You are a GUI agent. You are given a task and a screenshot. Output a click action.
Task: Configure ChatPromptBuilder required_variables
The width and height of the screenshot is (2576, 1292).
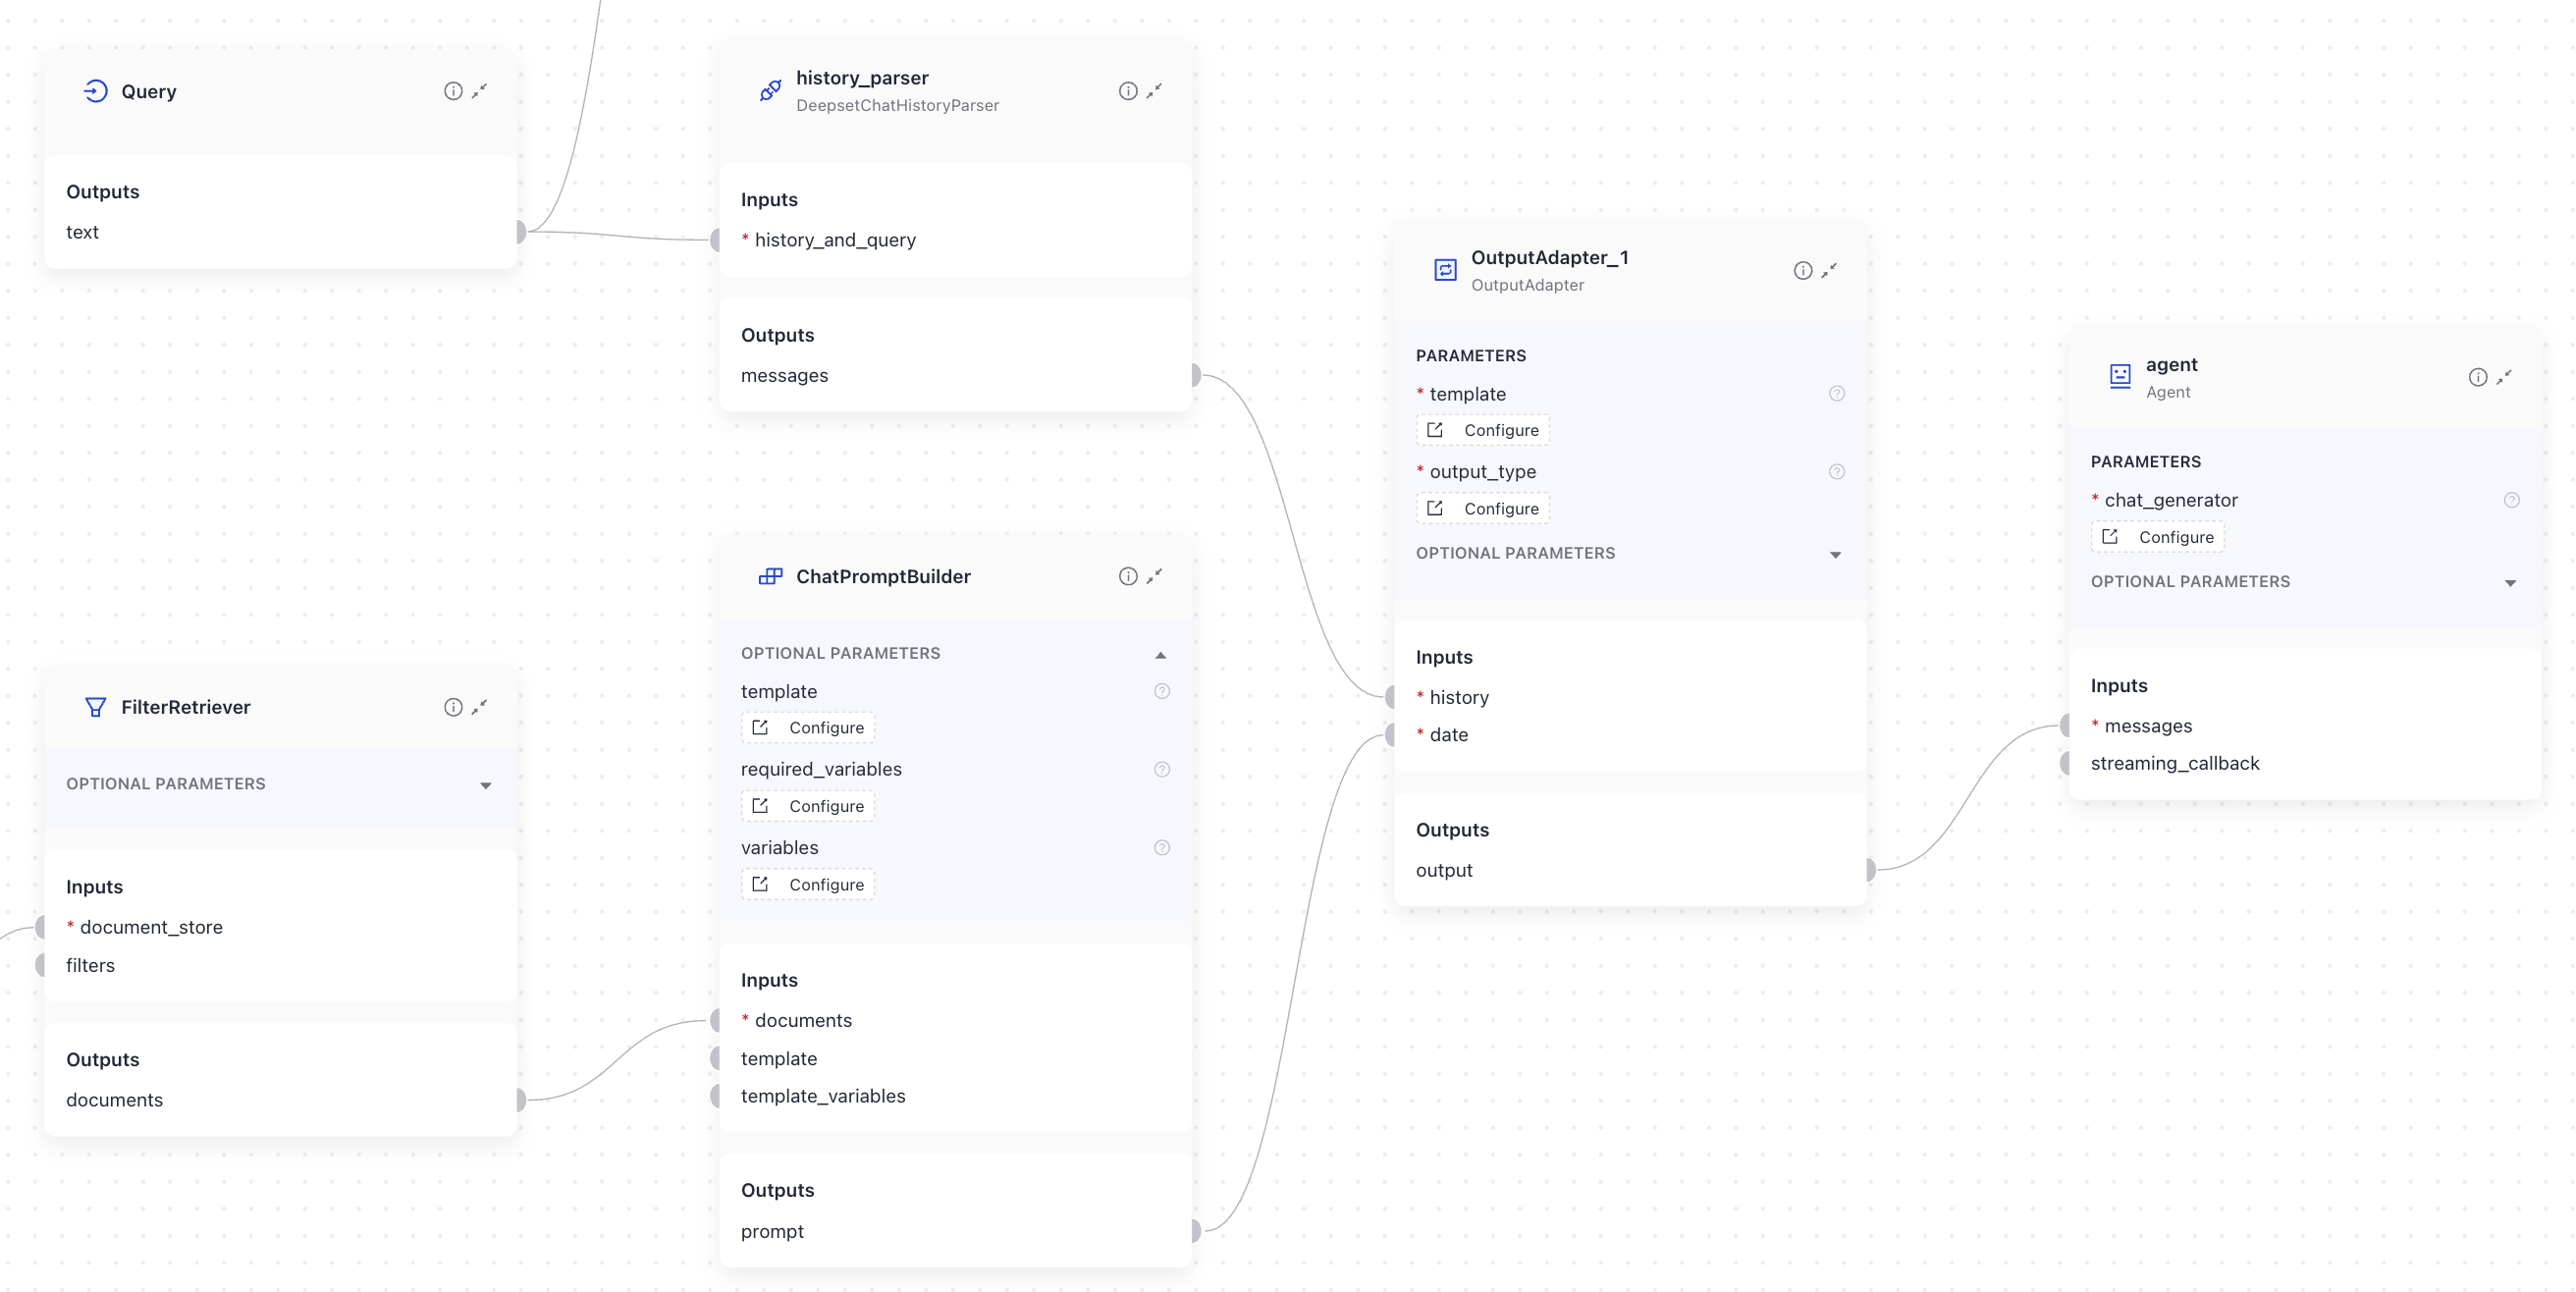pos(808,806)
